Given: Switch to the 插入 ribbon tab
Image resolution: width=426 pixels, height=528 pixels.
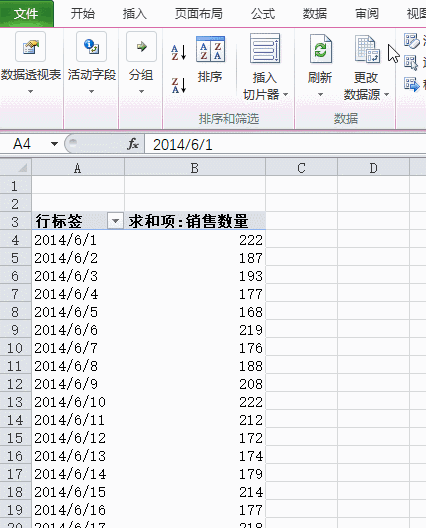Looking at the screenshot, I should [135, 14].
